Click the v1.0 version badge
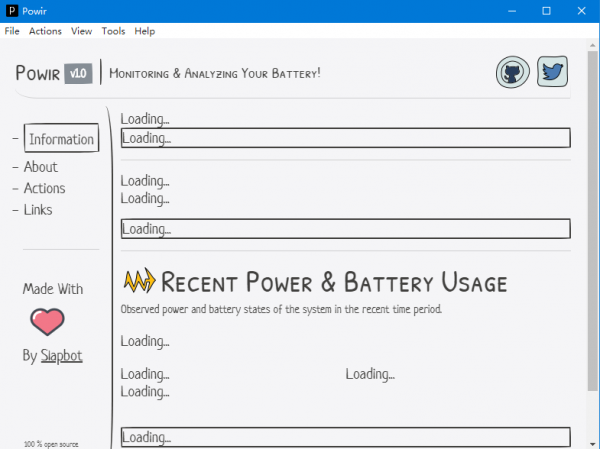This screenshot has height=449, width=600. (x=78, y=73)
